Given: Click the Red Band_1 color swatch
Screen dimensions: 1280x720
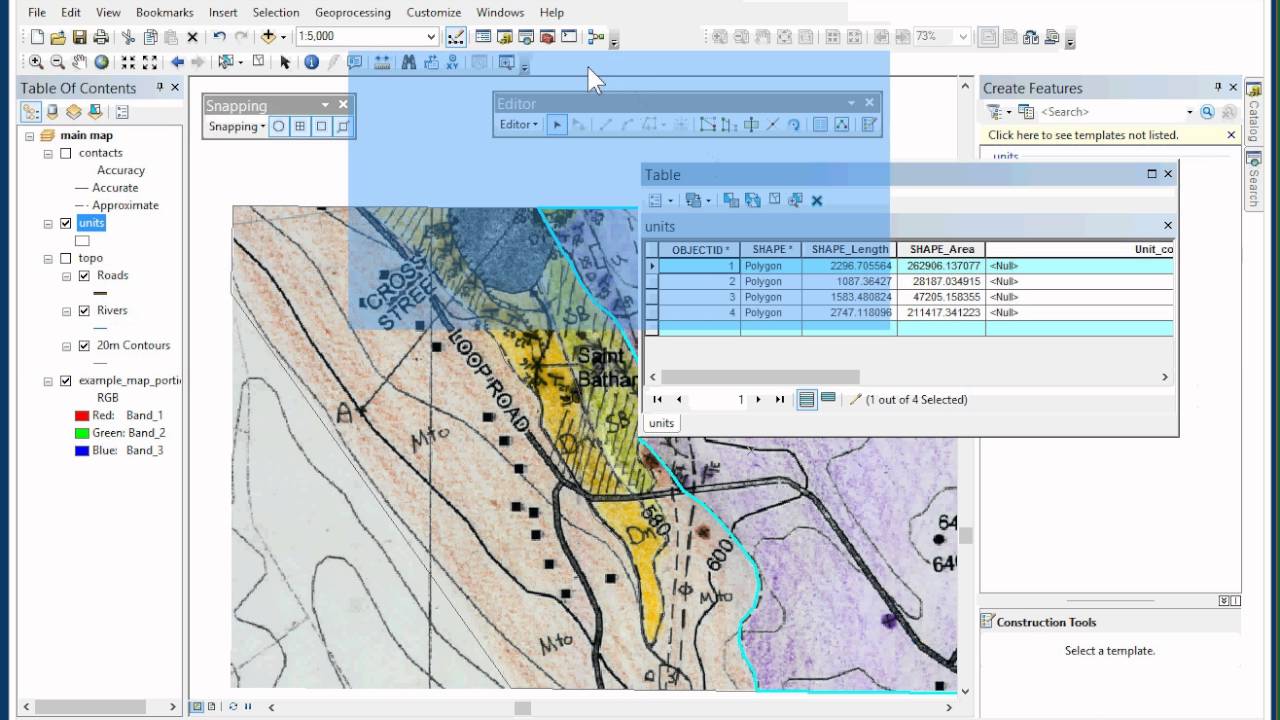Looking at the screenshot, I should tap(82, 415).
